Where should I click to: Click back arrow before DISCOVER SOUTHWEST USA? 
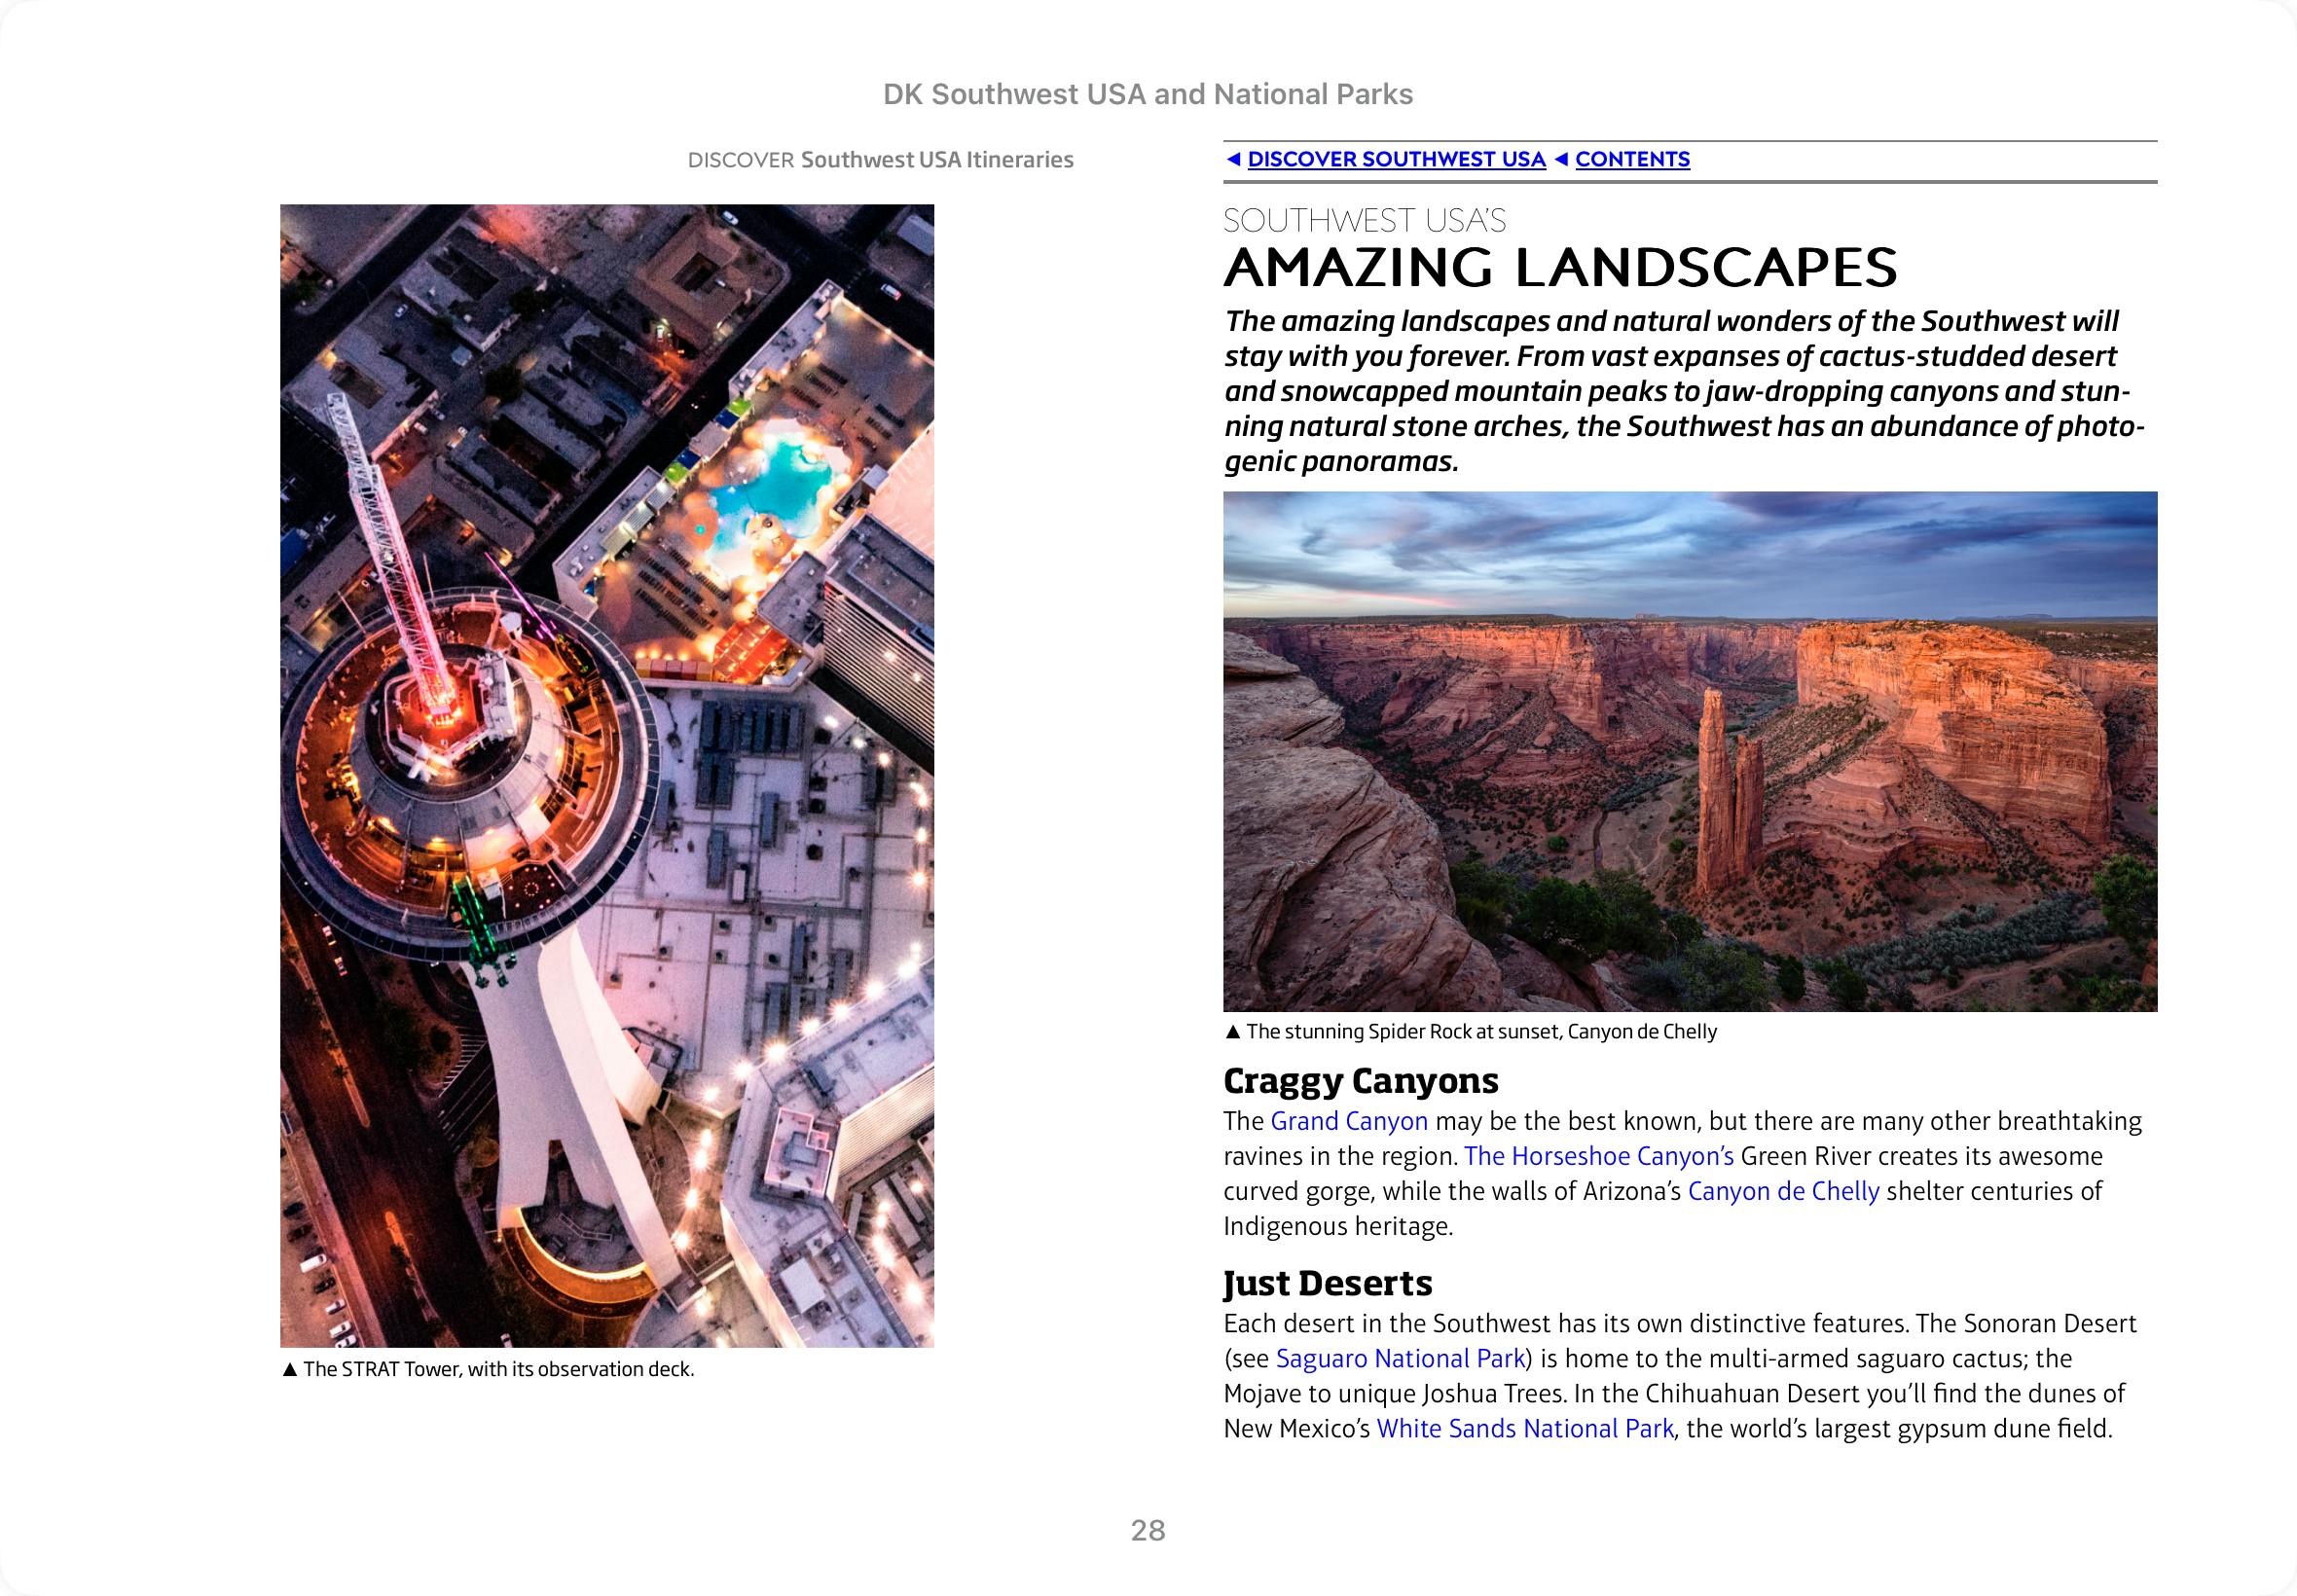pos(1233,159)
